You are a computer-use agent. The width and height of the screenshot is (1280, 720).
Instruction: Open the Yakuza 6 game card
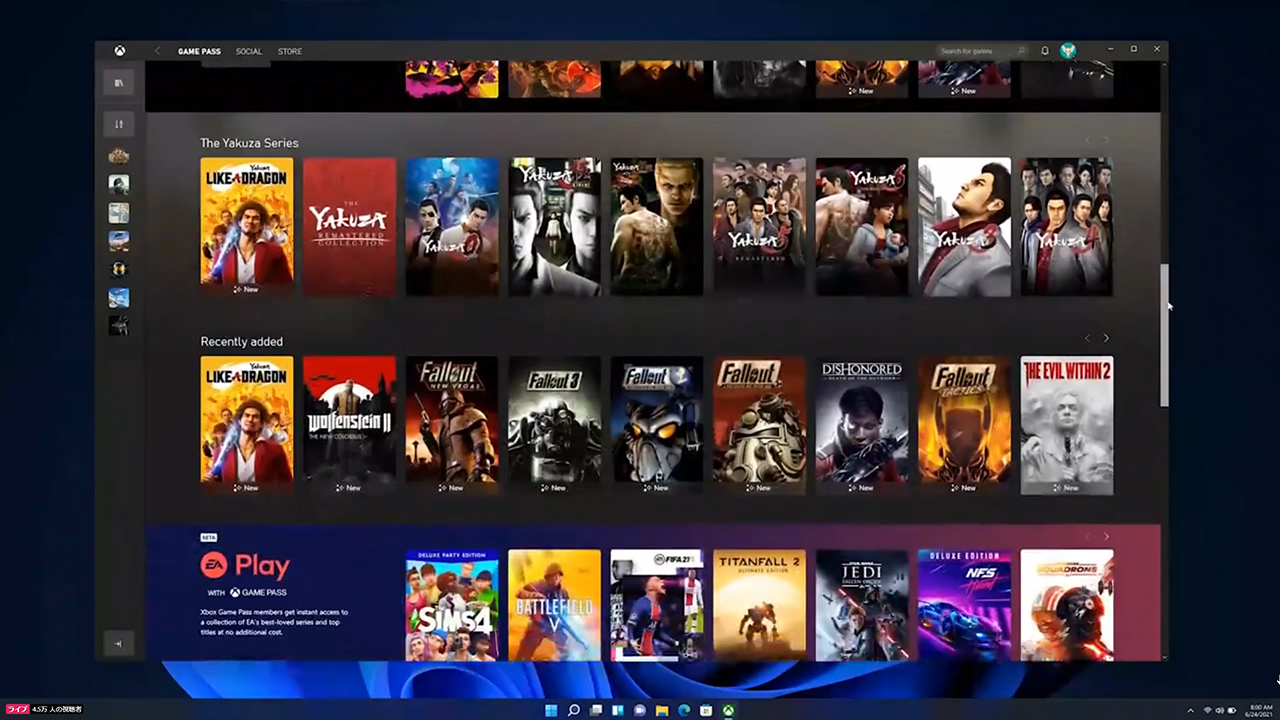(862, 226)
